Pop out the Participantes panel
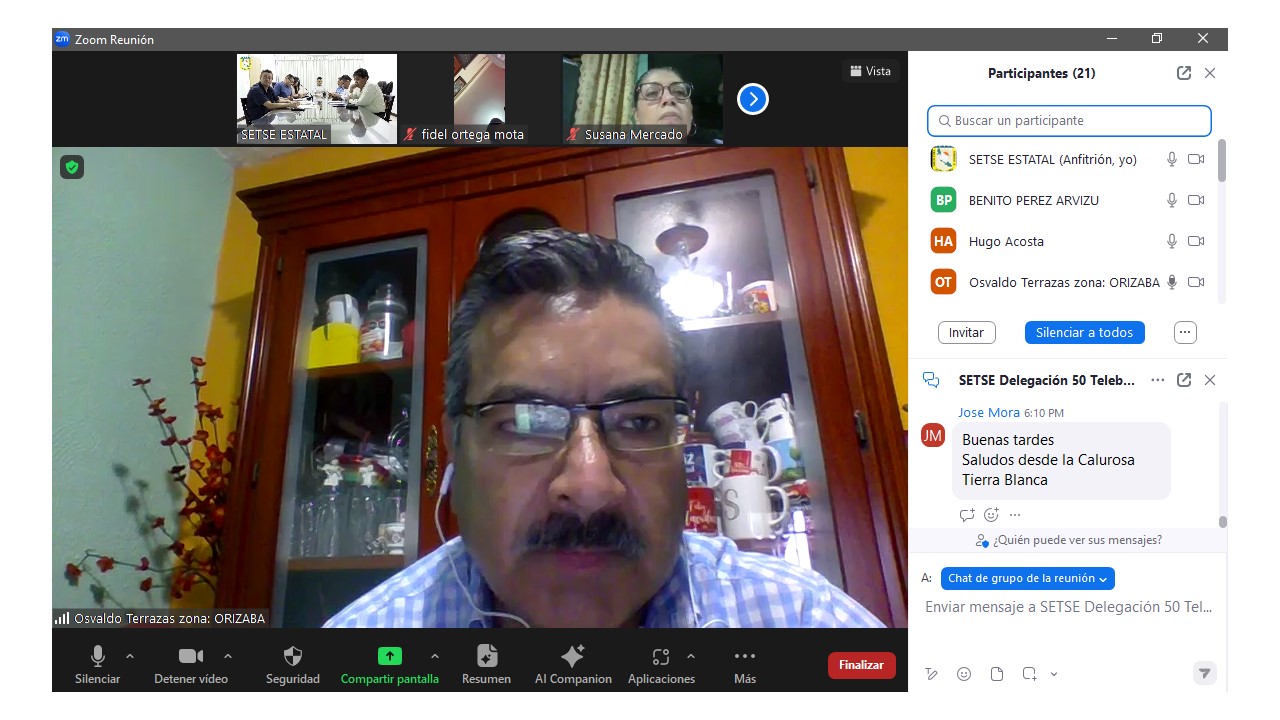 (1184, 73)
